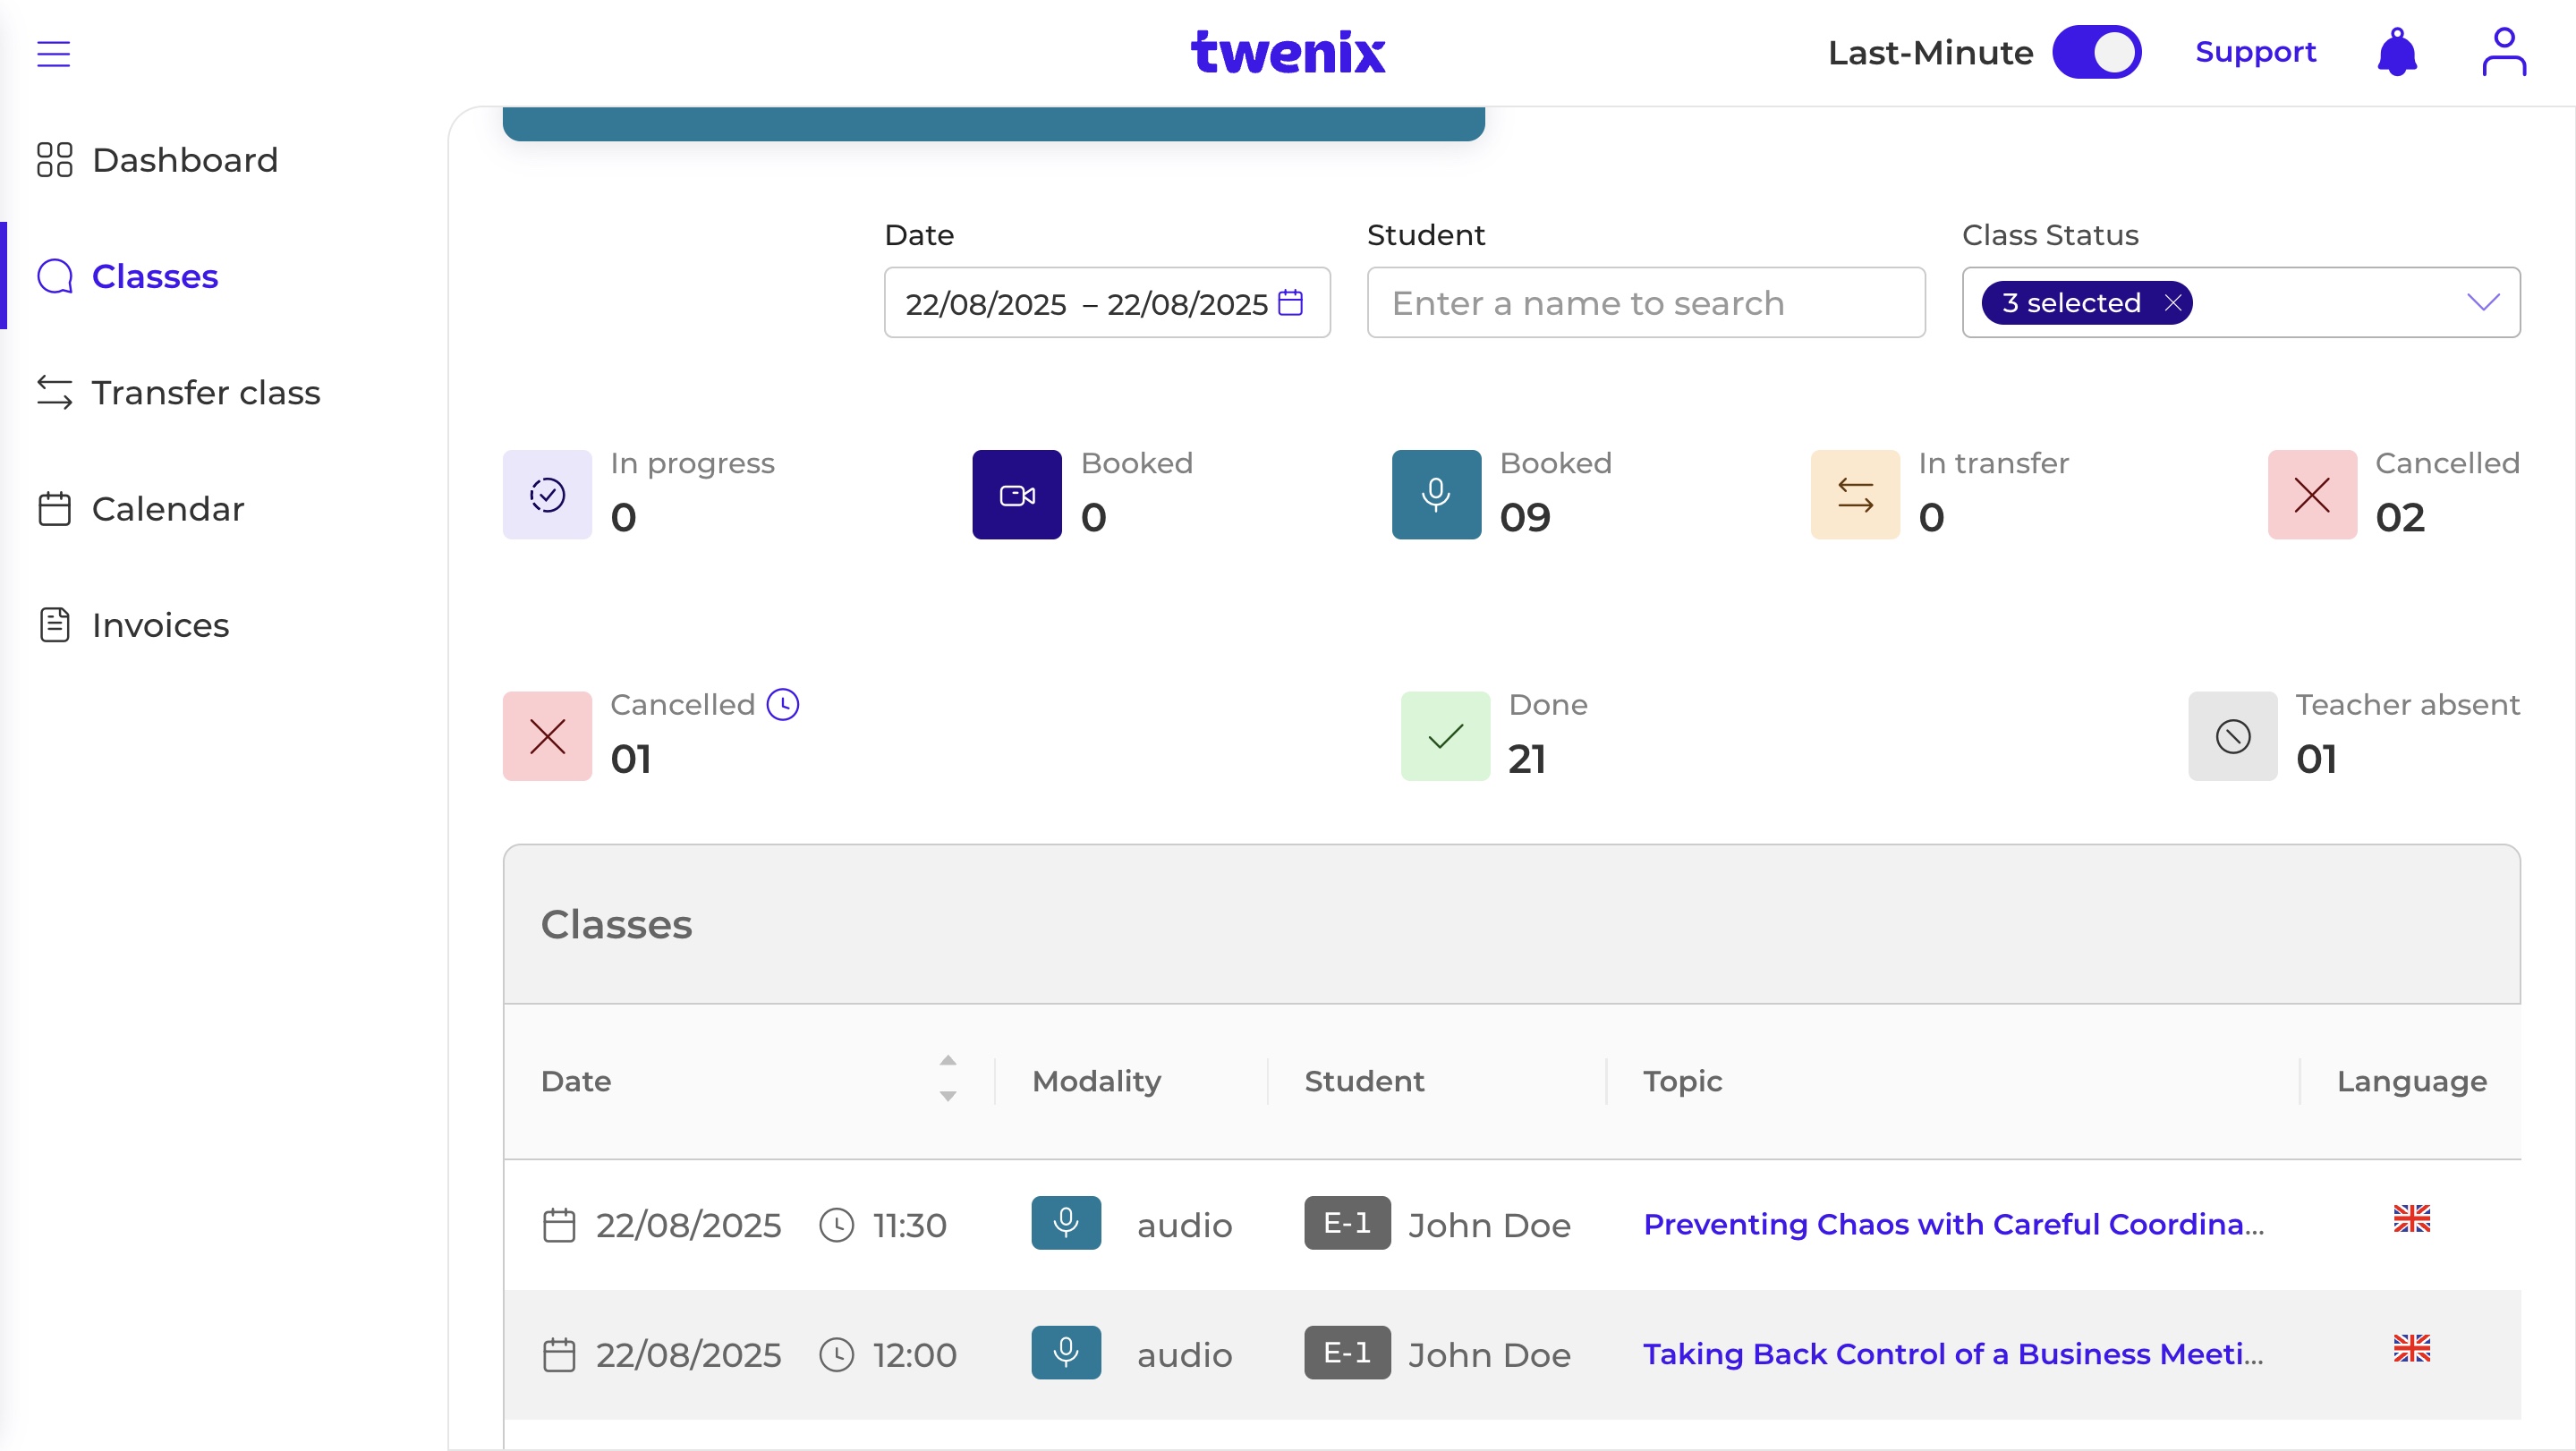This screenshot has width=2576, height=1451.
Task: Click the calendar icon in date field
Action: tap(1291, 302)
